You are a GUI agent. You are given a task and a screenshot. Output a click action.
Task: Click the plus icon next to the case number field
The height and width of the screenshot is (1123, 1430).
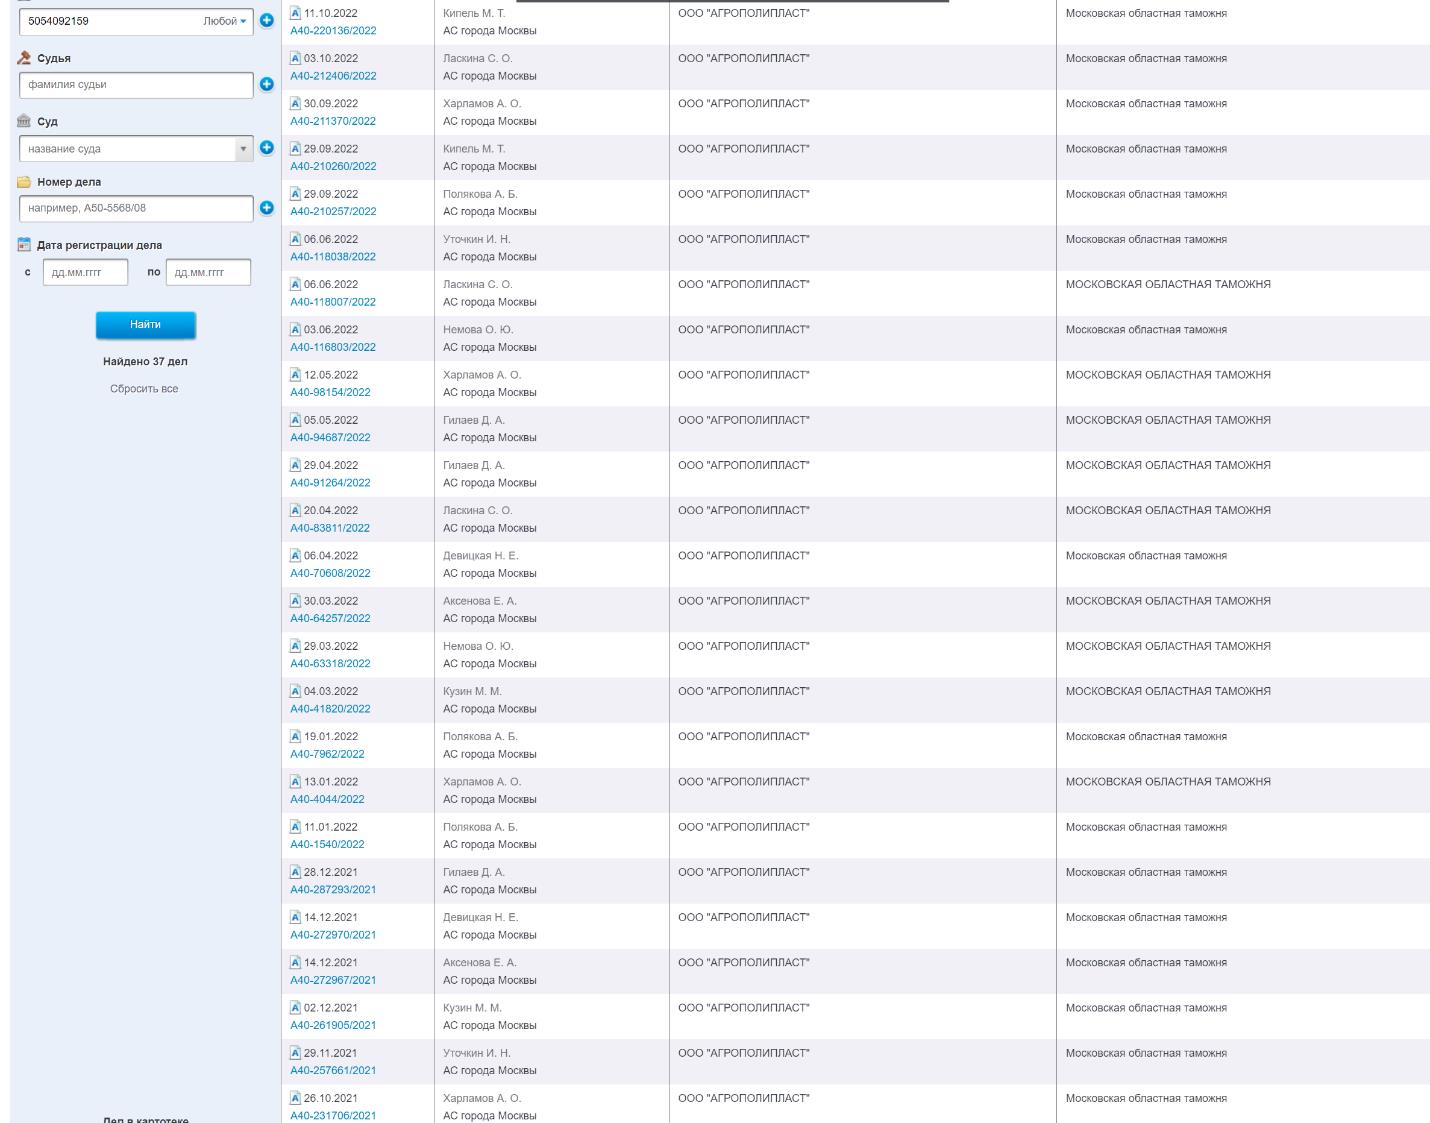266,208
